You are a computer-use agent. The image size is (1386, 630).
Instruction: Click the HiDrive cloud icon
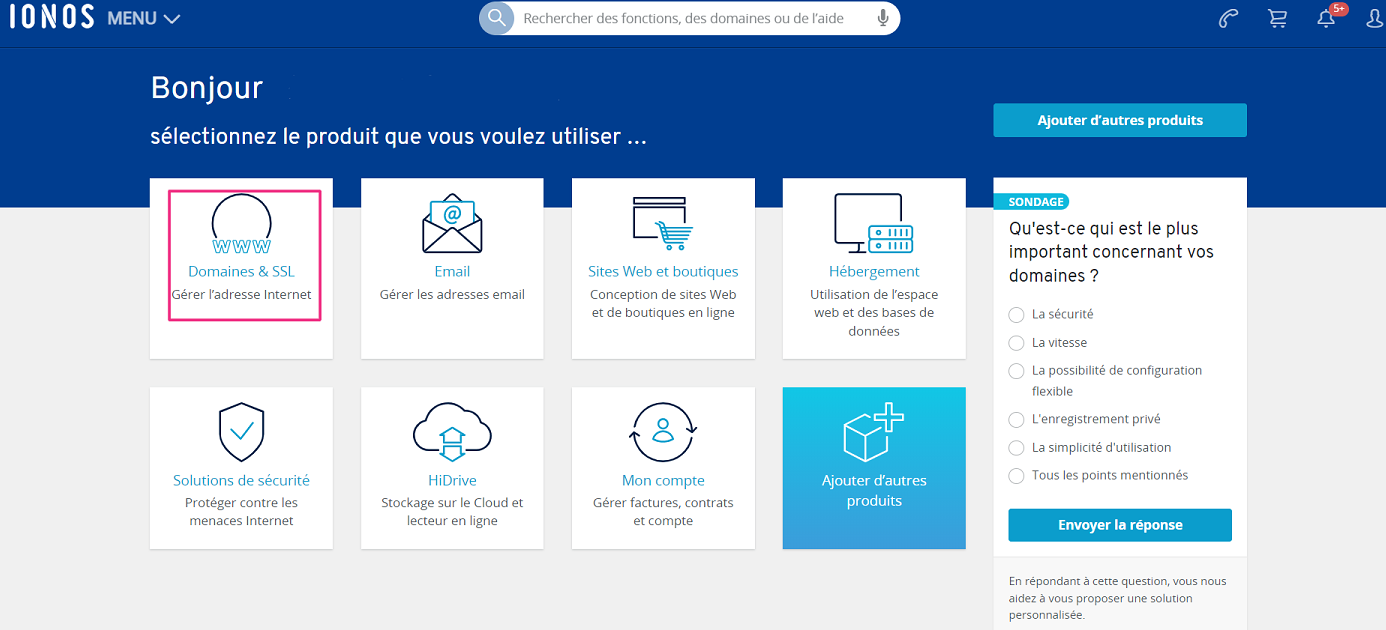[452, 432]
